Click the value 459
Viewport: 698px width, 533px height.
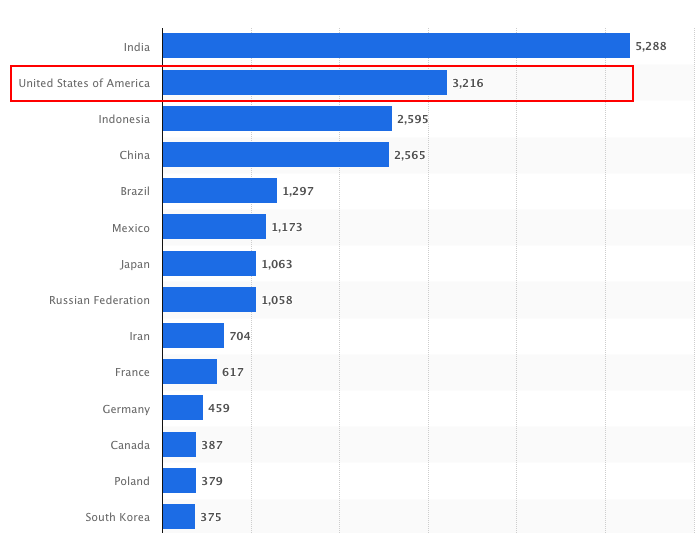pos(219,408)
